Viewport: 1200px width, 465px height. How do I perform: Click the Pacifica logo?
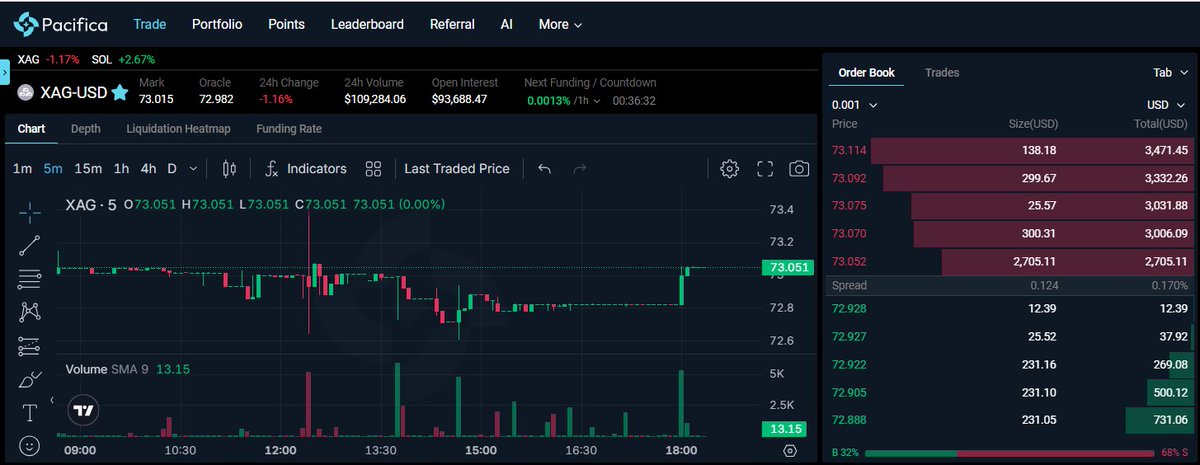(x=61, y=24)
